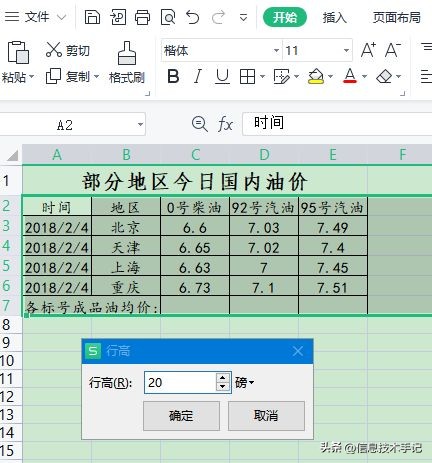Image resolution: width=432 pixels, height=463 pixels.
Task: Click 剪切 cut button
Action: (68, 50)
